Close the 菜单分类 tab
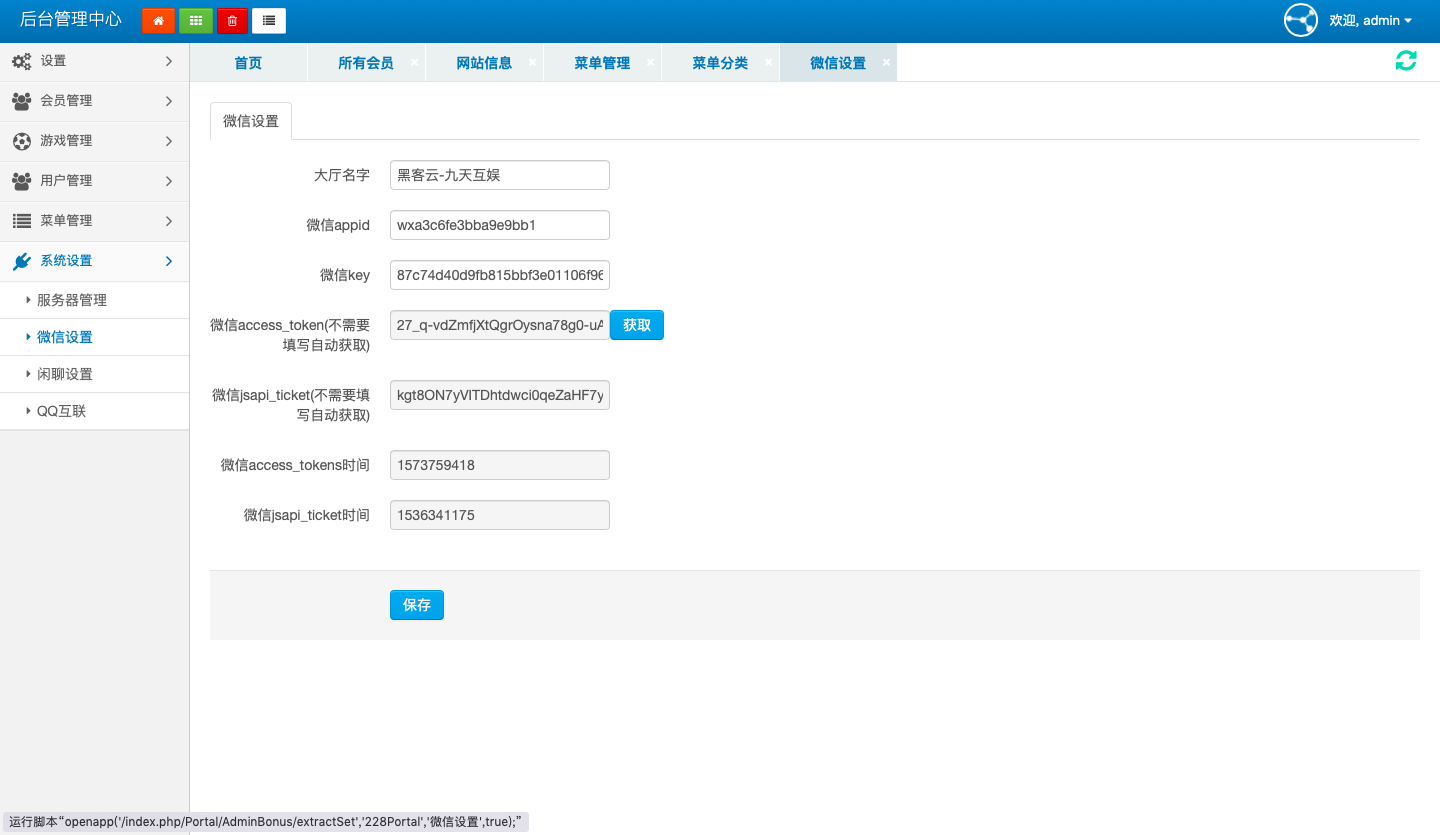The height and width of the screenshot is (835, 1440). 768,62
